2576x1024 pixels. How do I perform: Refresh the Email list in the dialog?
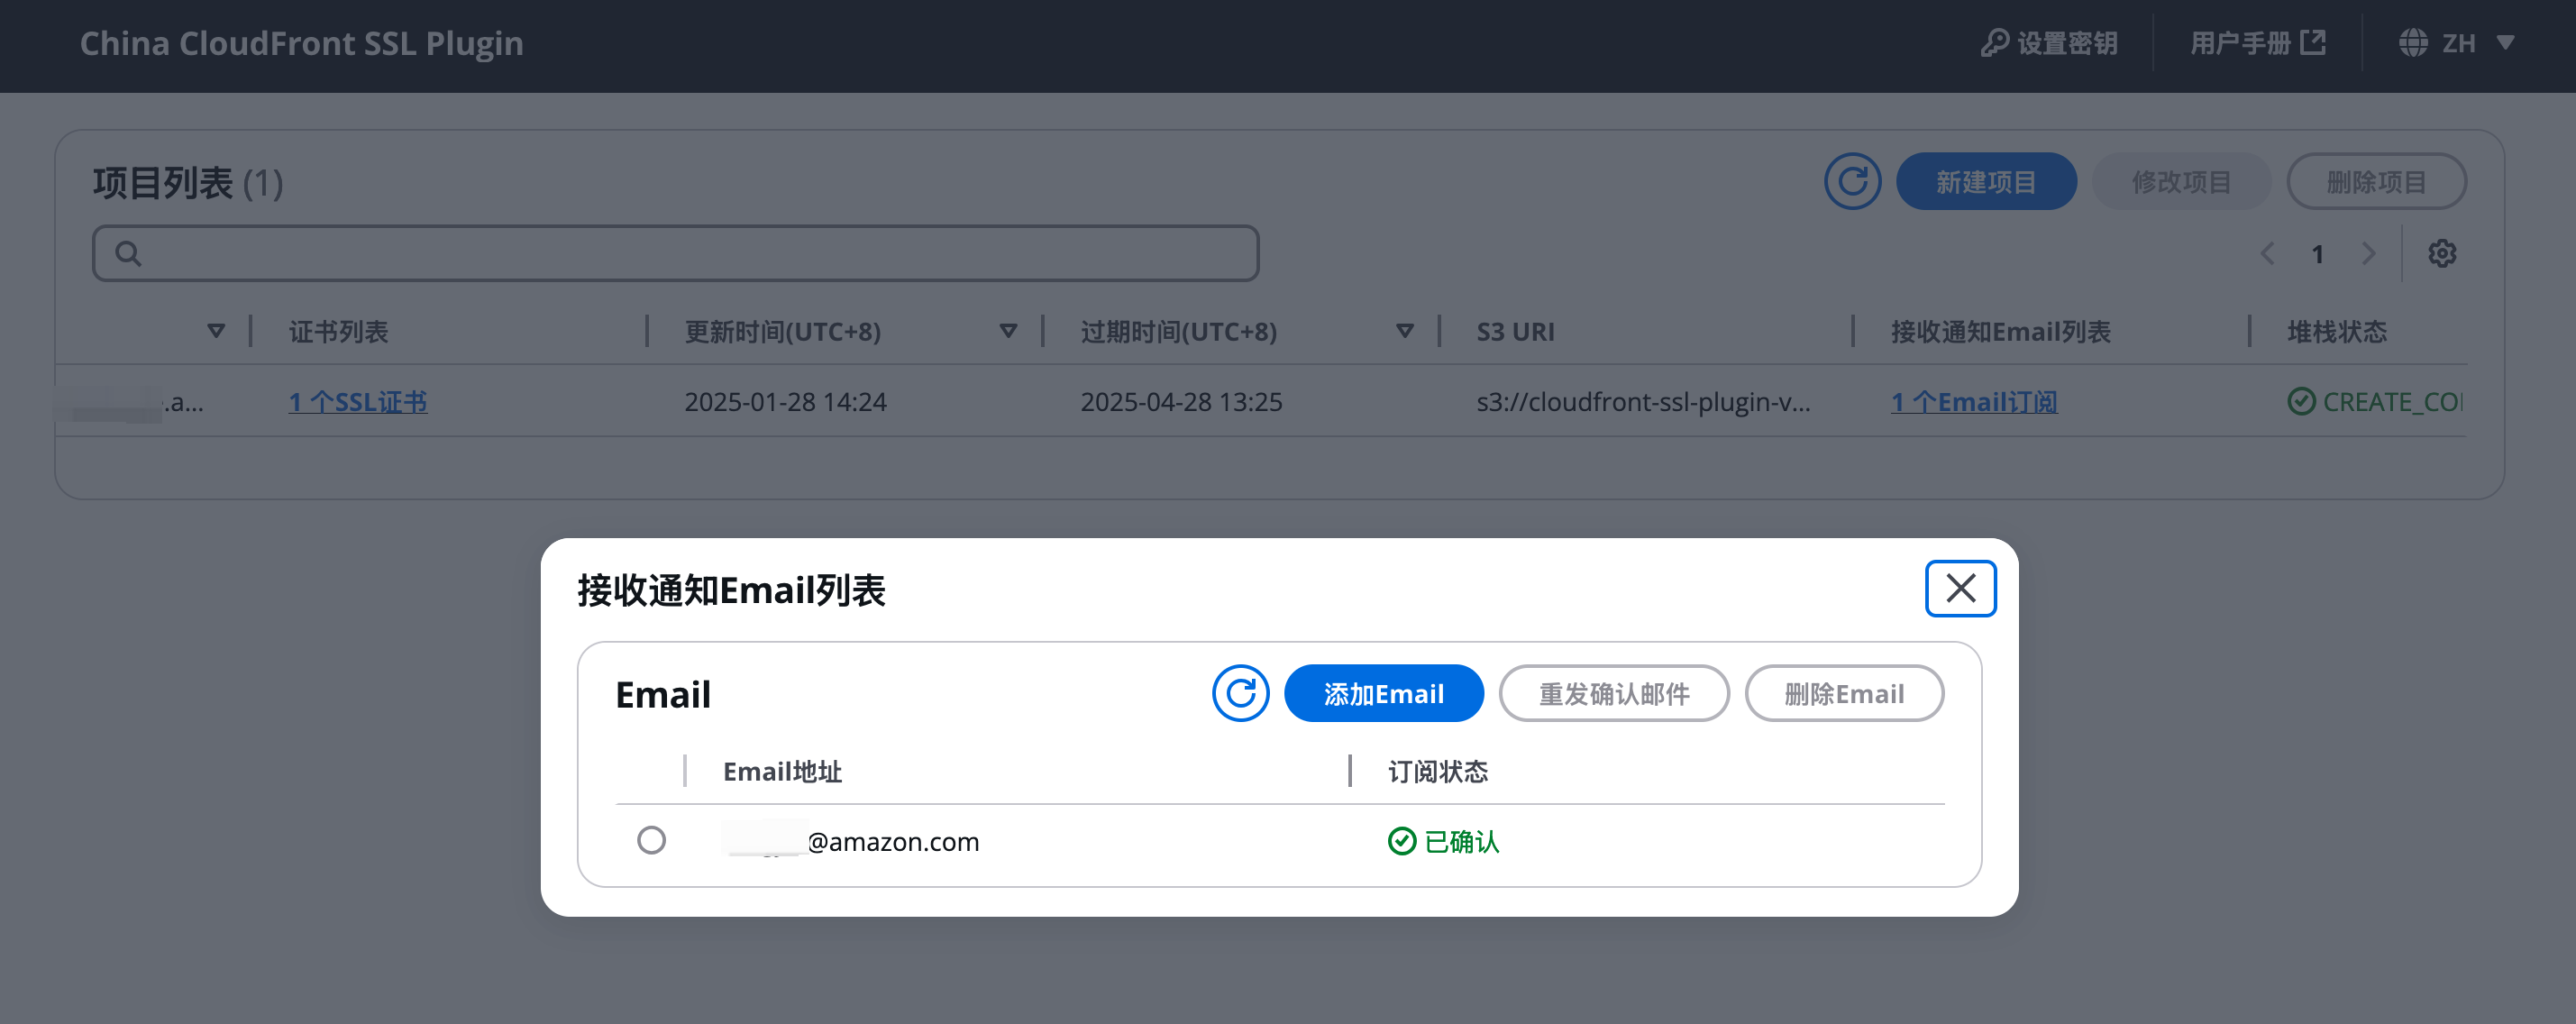pyautogui.click(x=1240, y=693)
